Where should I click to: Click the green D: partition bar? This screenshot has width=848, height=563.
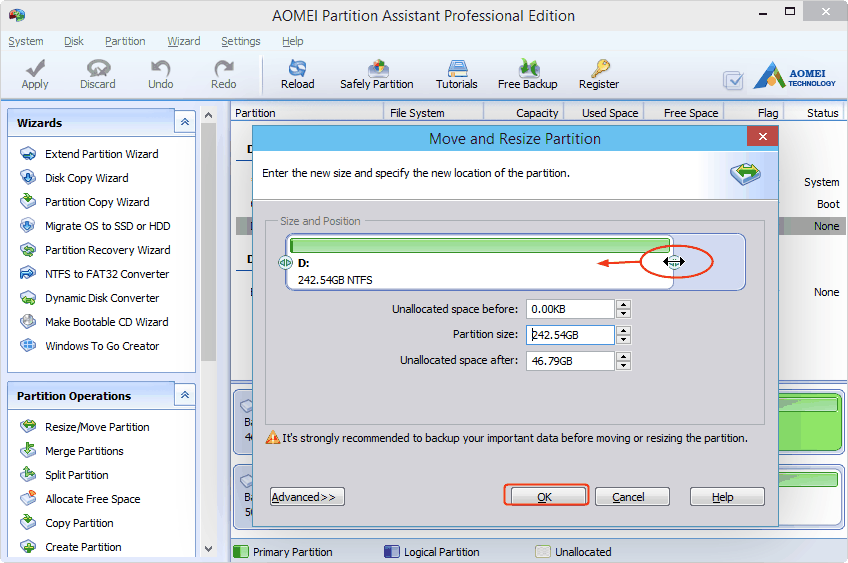[x=480, y=245]
